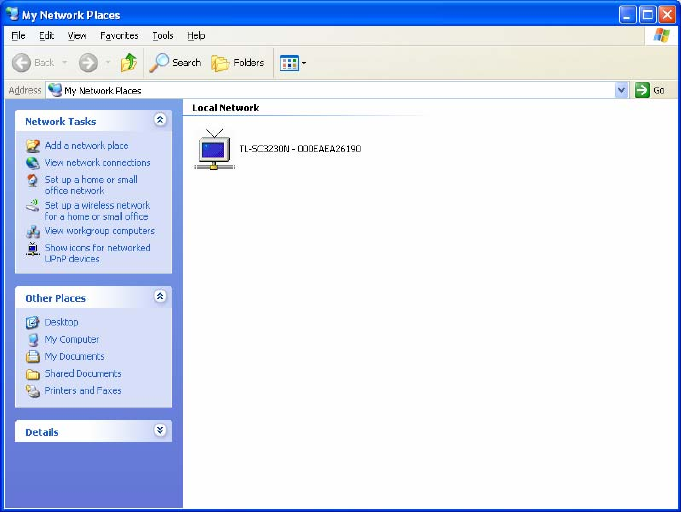Open the Edit menu
This screenshot has width=681, height=512.
coord(46,36)
